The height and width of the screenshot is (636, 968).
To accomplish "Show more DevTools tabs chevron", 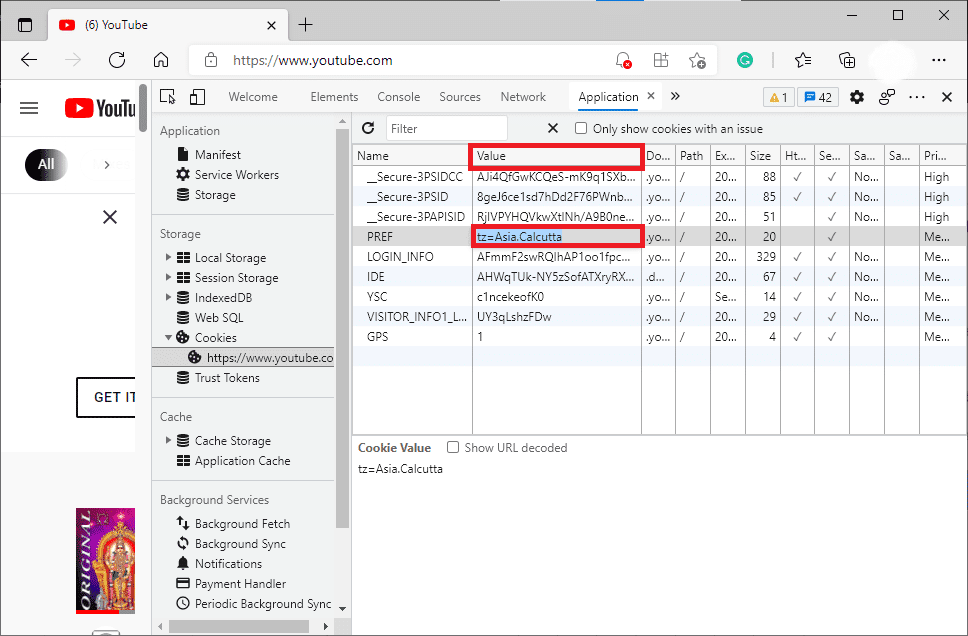I will coord(675,96).
